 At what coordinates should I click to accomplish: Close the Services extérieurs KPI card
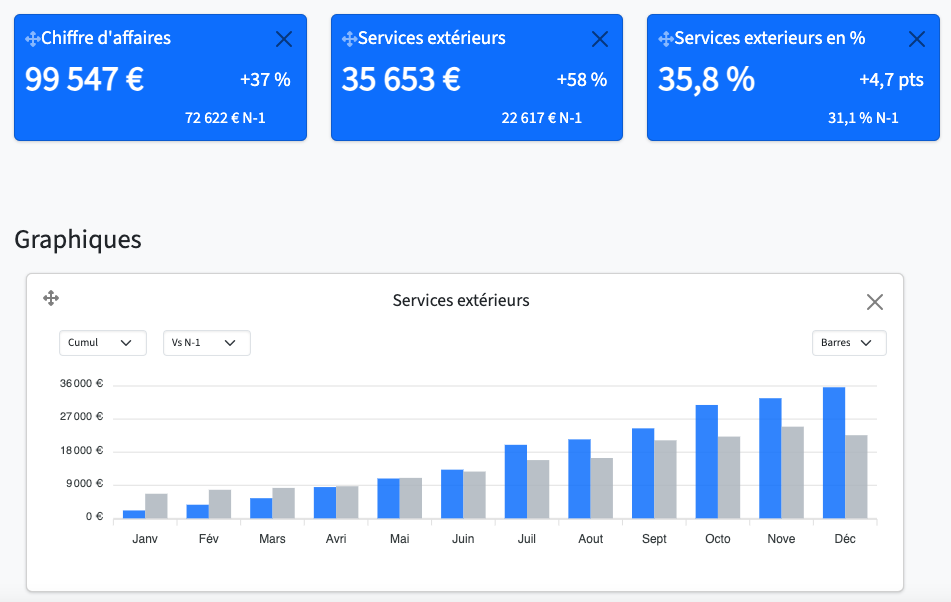pyautogui.click(x=600, y=39)
